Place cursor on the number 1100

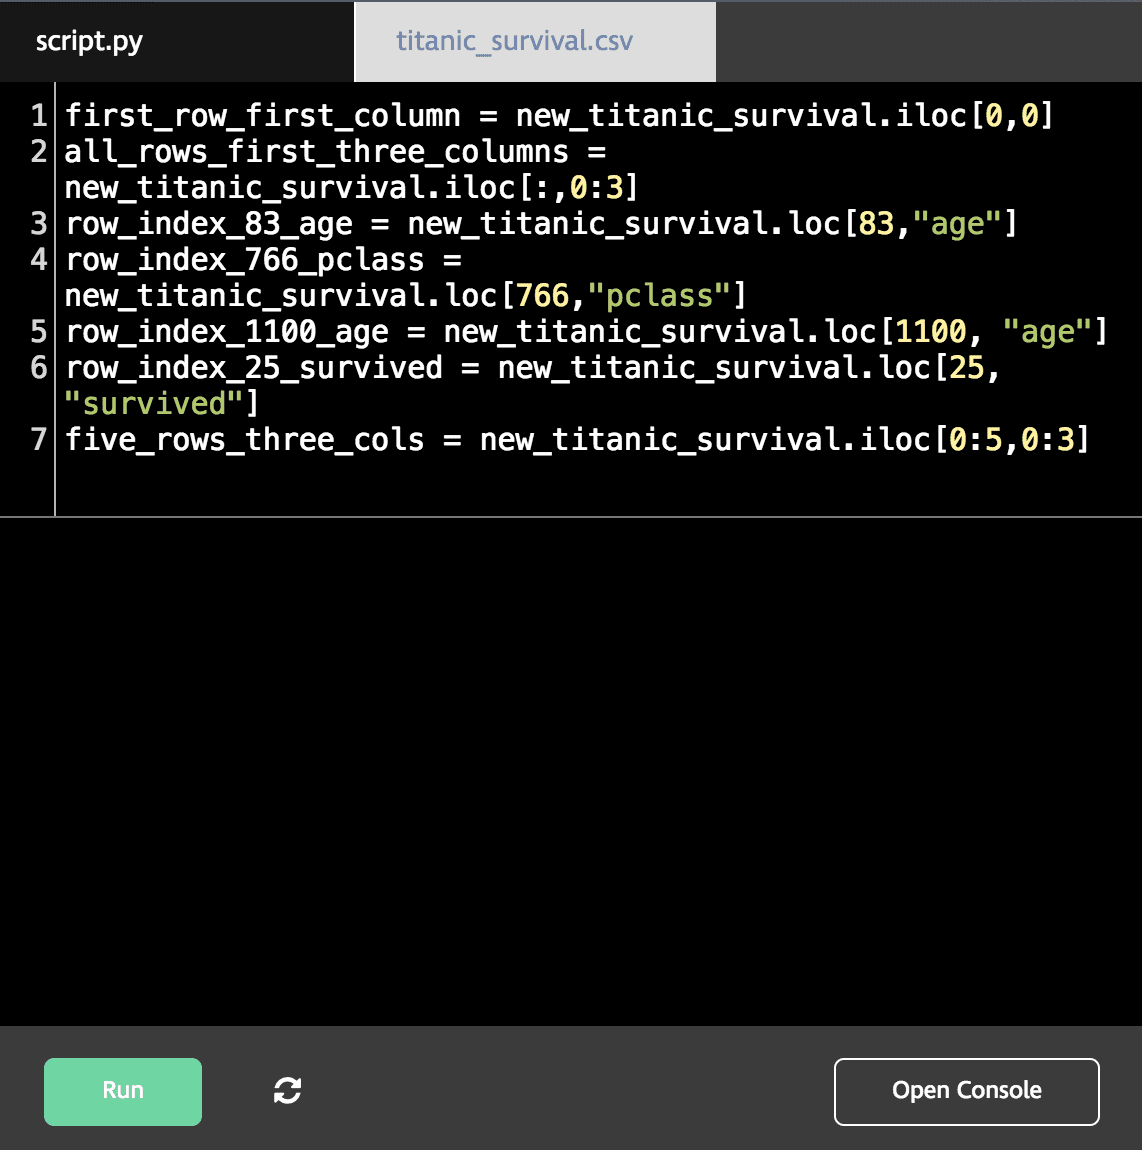(x=931, y=332)
